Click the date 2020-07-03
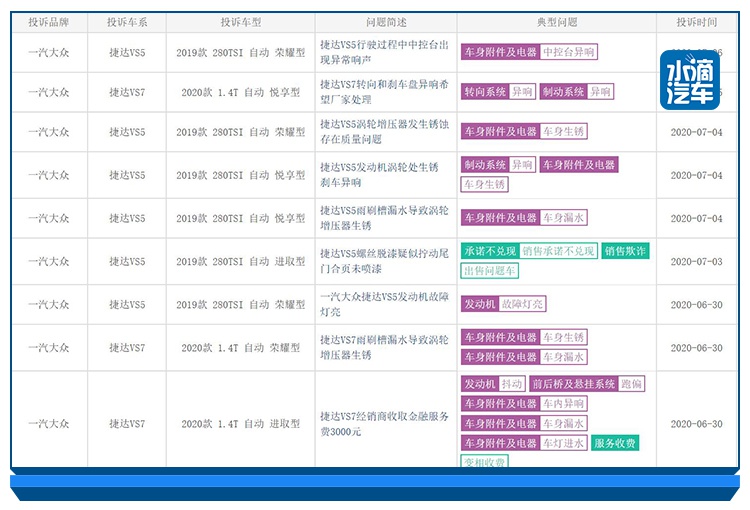The width and height of the screenshot is (750, 510). pos(696,261)
